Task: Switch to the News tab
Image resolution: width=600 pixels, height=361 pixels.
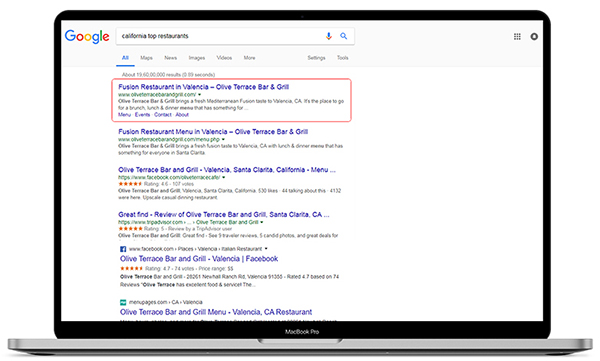Action: point(171,58)
